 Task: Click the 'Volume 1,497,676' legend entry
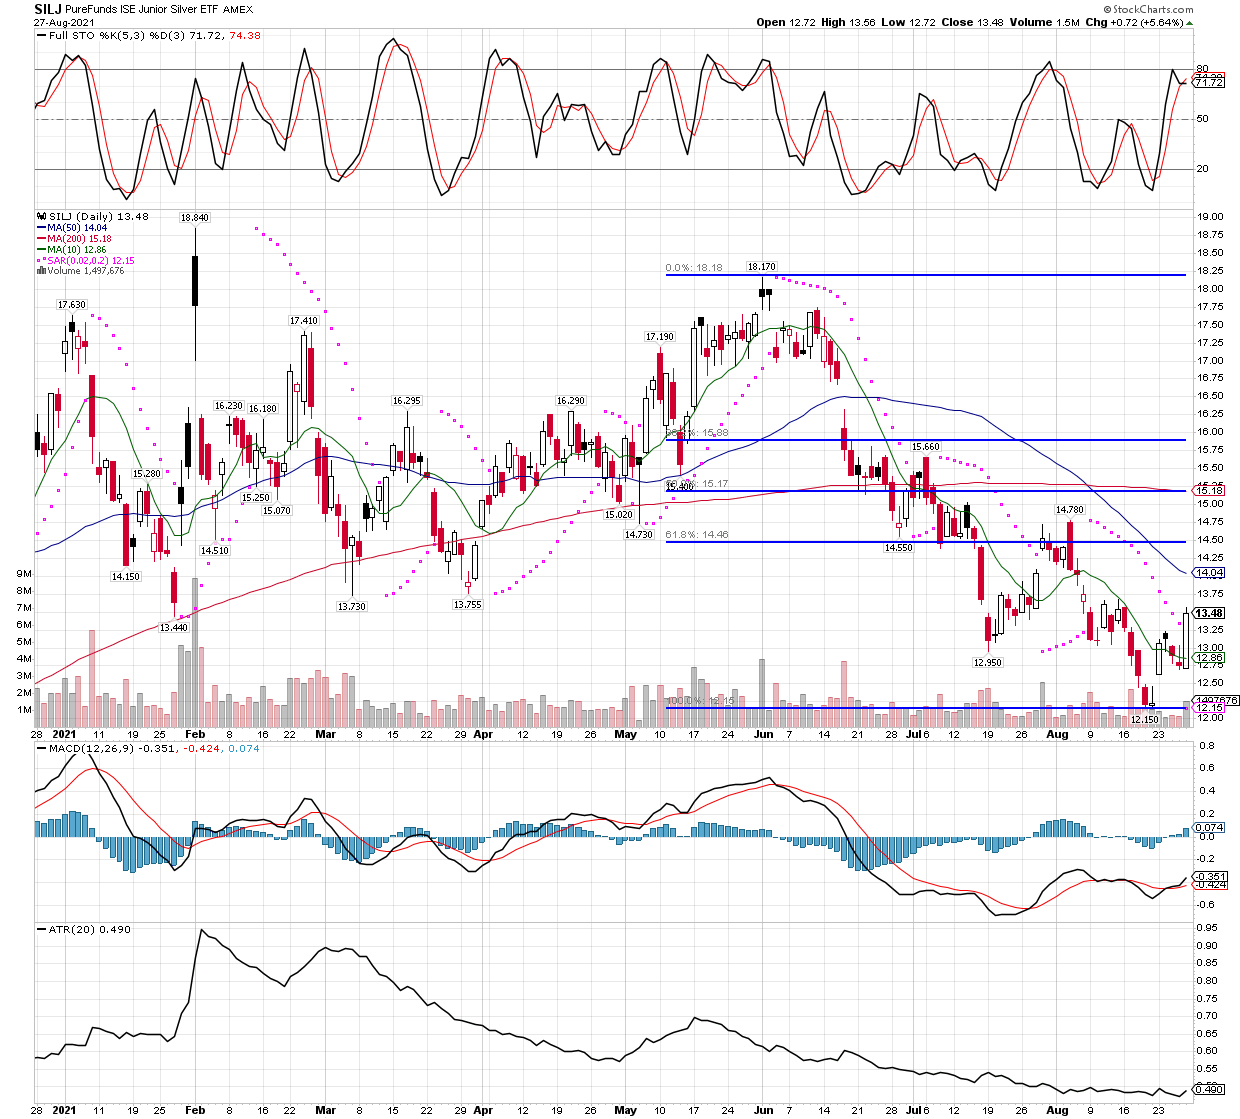coord(86,271)
